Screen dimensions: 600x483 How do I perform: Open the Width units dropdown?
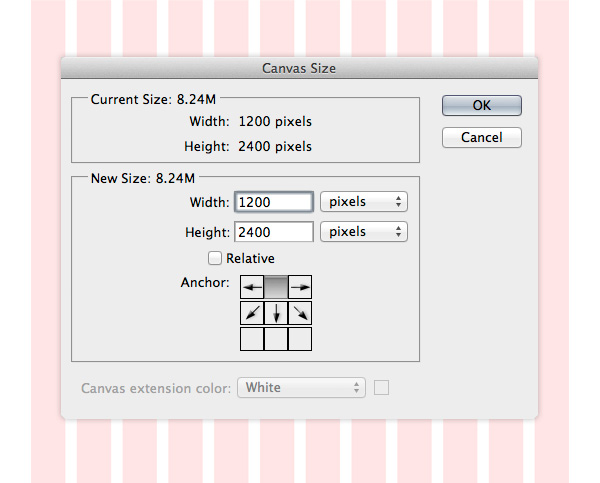[364, 202]
